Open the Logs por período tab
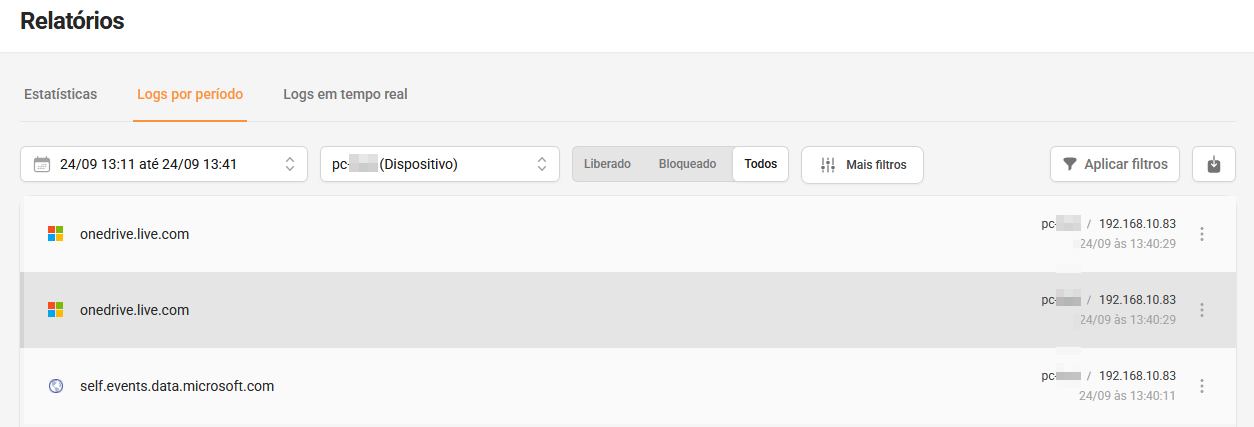This screenshot has height=427, width=1254. [190, 94]
